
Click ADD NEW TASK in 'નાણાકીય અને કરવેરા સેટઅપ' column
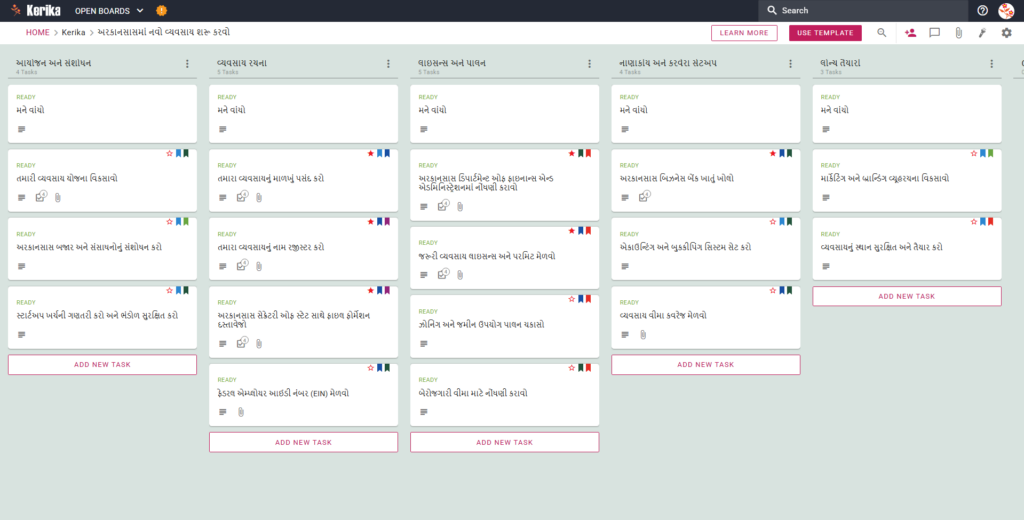(x=706, y=365)
